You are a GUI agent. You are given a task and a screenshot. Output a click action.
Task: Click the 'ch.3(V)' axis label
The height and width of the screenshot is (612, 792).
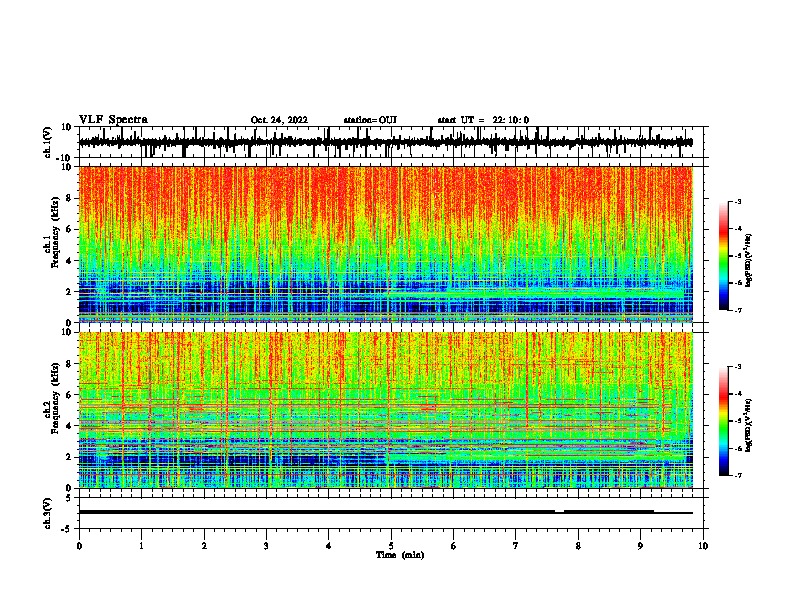coord(48,513)
